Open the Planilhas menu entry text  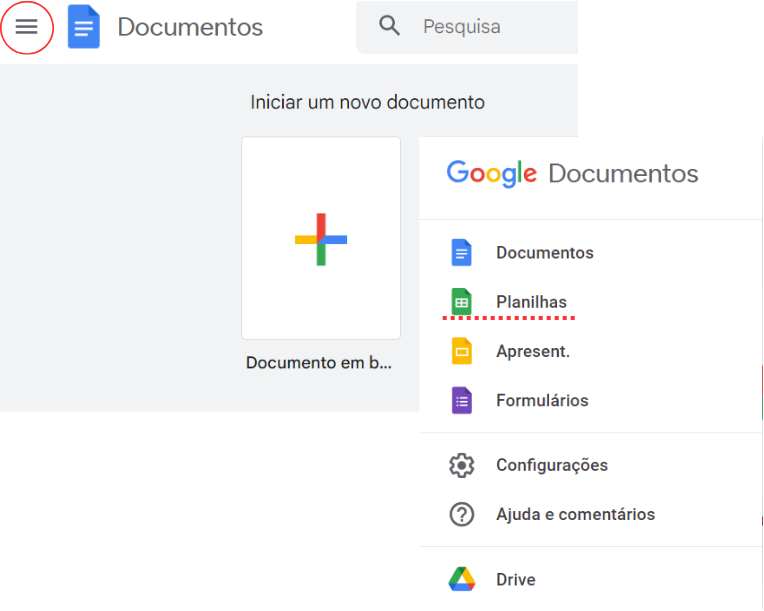click(x=531, y=302)
